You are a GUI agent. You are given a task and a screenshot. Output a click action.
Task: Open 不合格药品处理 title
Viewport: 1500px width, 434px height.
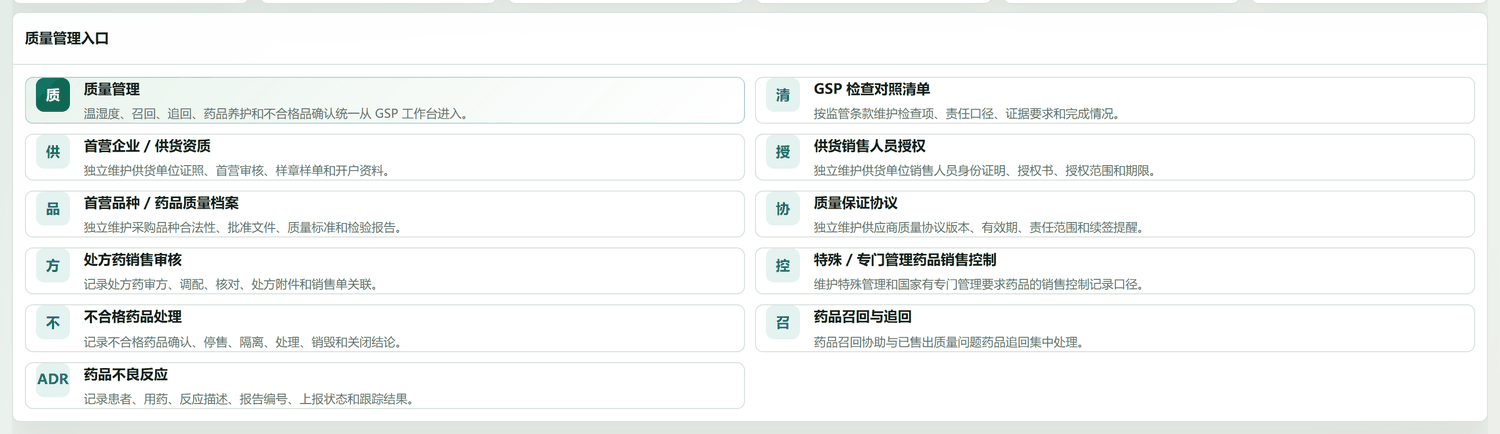(x=133, y=317)
